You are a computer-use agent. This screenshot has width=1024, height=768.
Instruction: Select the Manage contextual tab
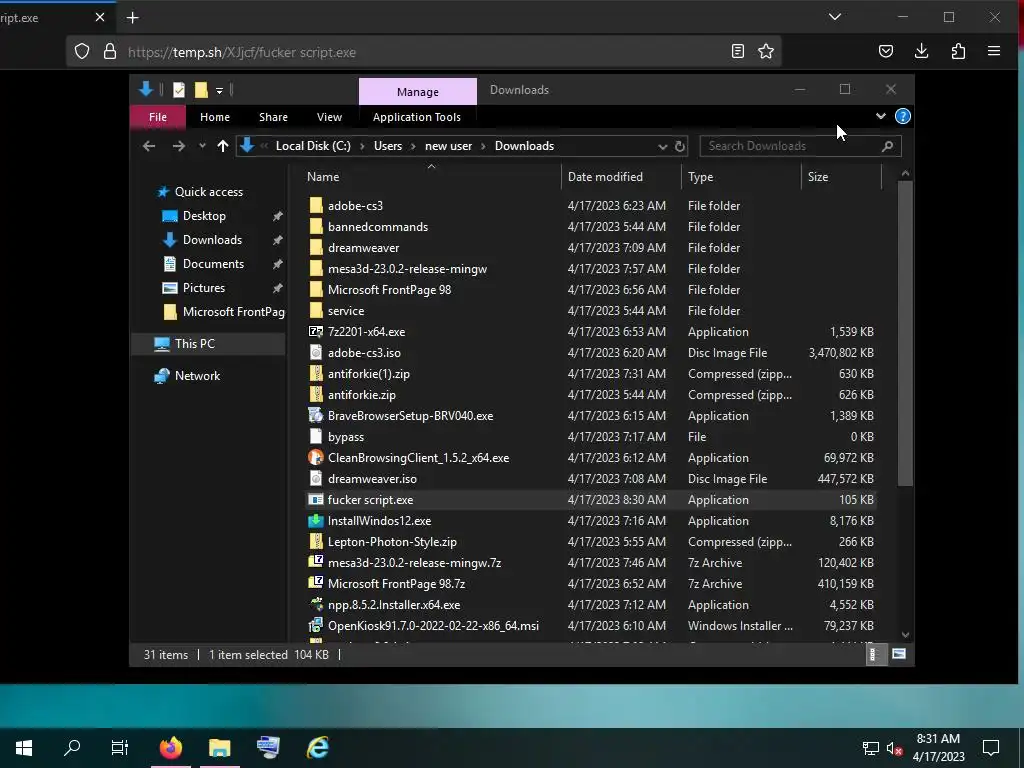pos(418,91)
